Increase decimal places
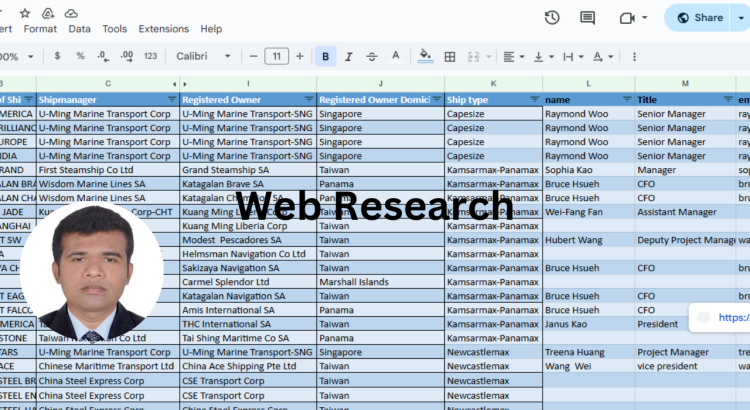This screenshot has width=750, height=410. pos(127,56)
